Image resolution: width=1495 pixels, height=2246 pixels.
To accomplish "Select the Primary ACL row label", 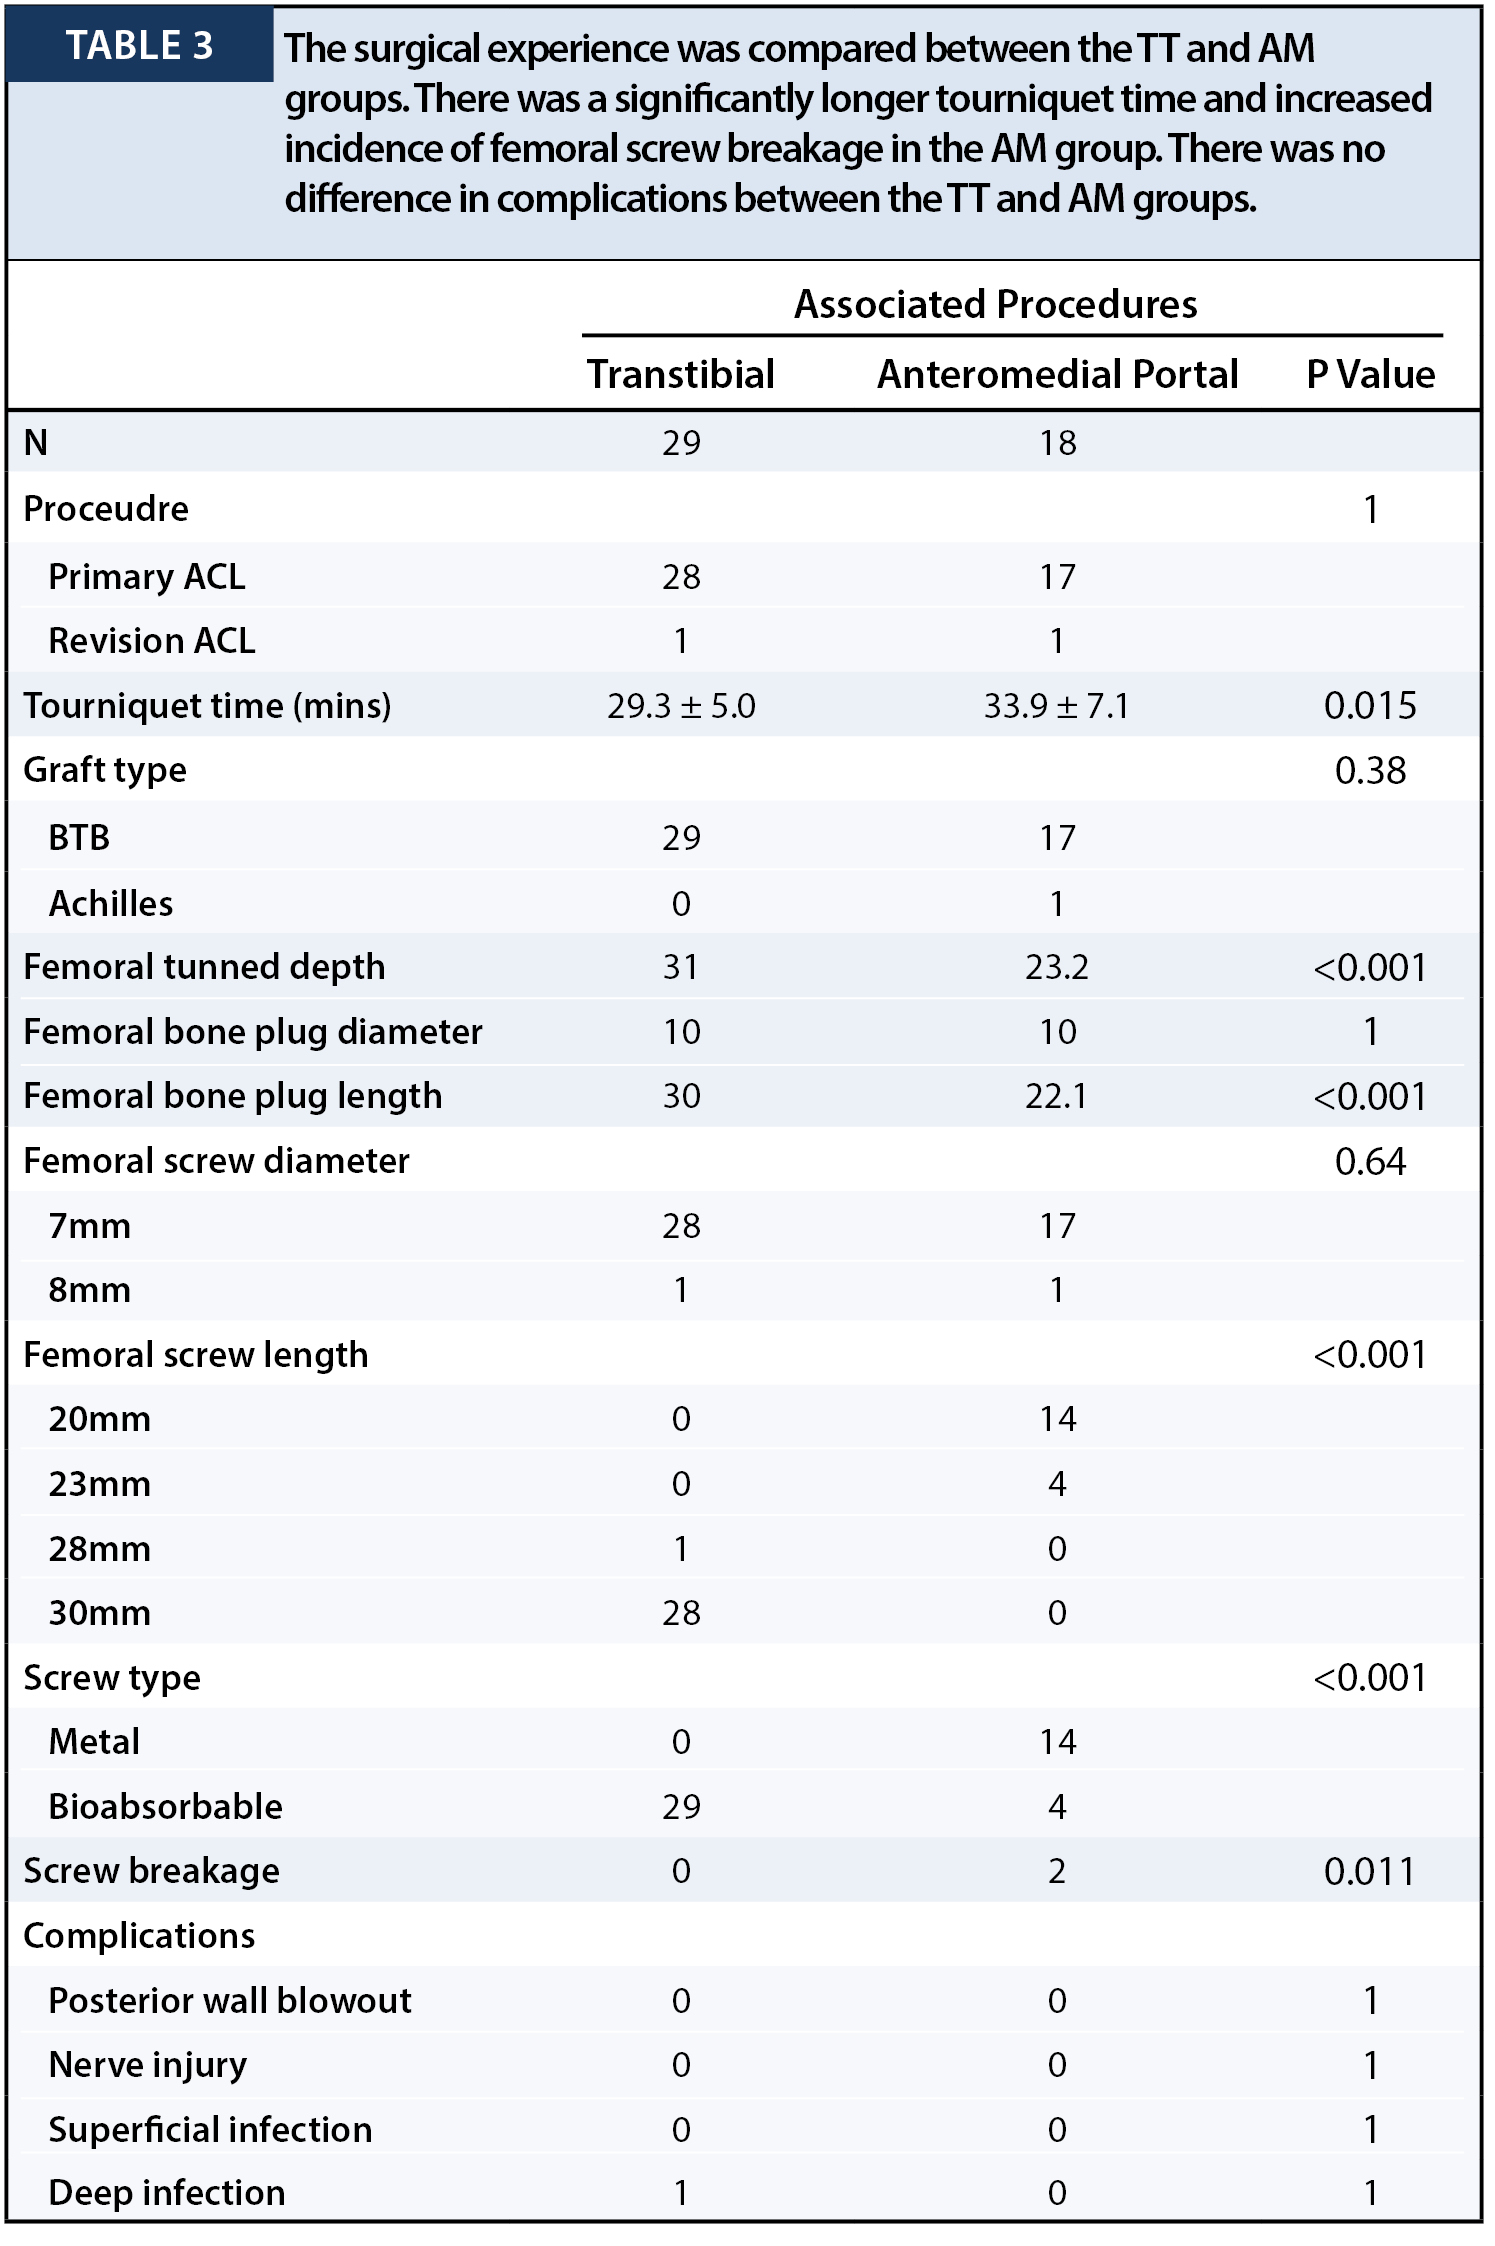I will point(147,577).
